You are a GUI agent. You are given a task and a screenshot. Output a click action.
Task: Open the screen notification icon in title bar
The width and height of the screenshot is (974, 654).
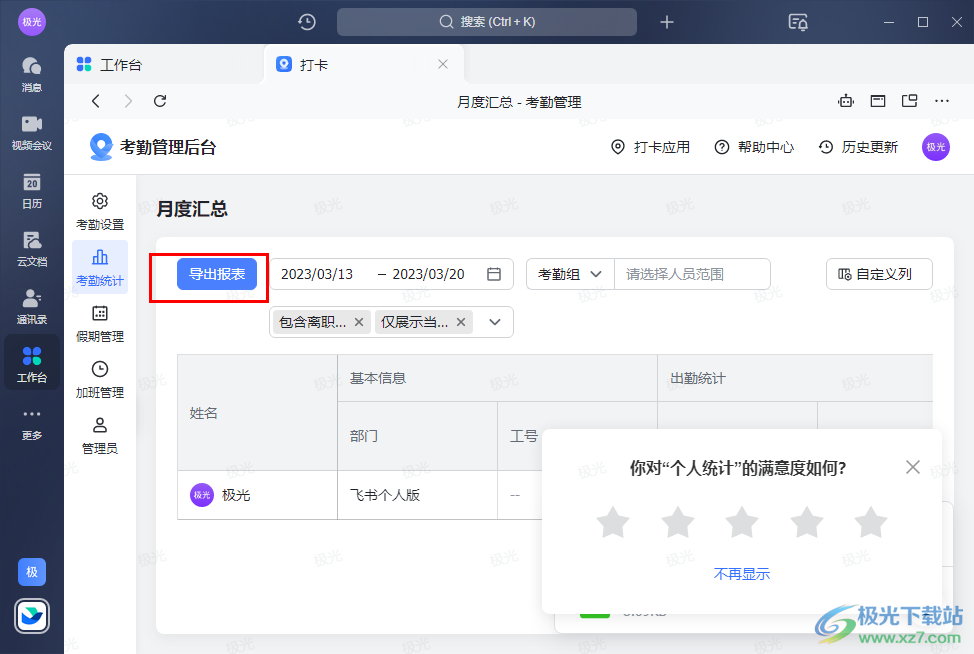click(x=798, y=22)
